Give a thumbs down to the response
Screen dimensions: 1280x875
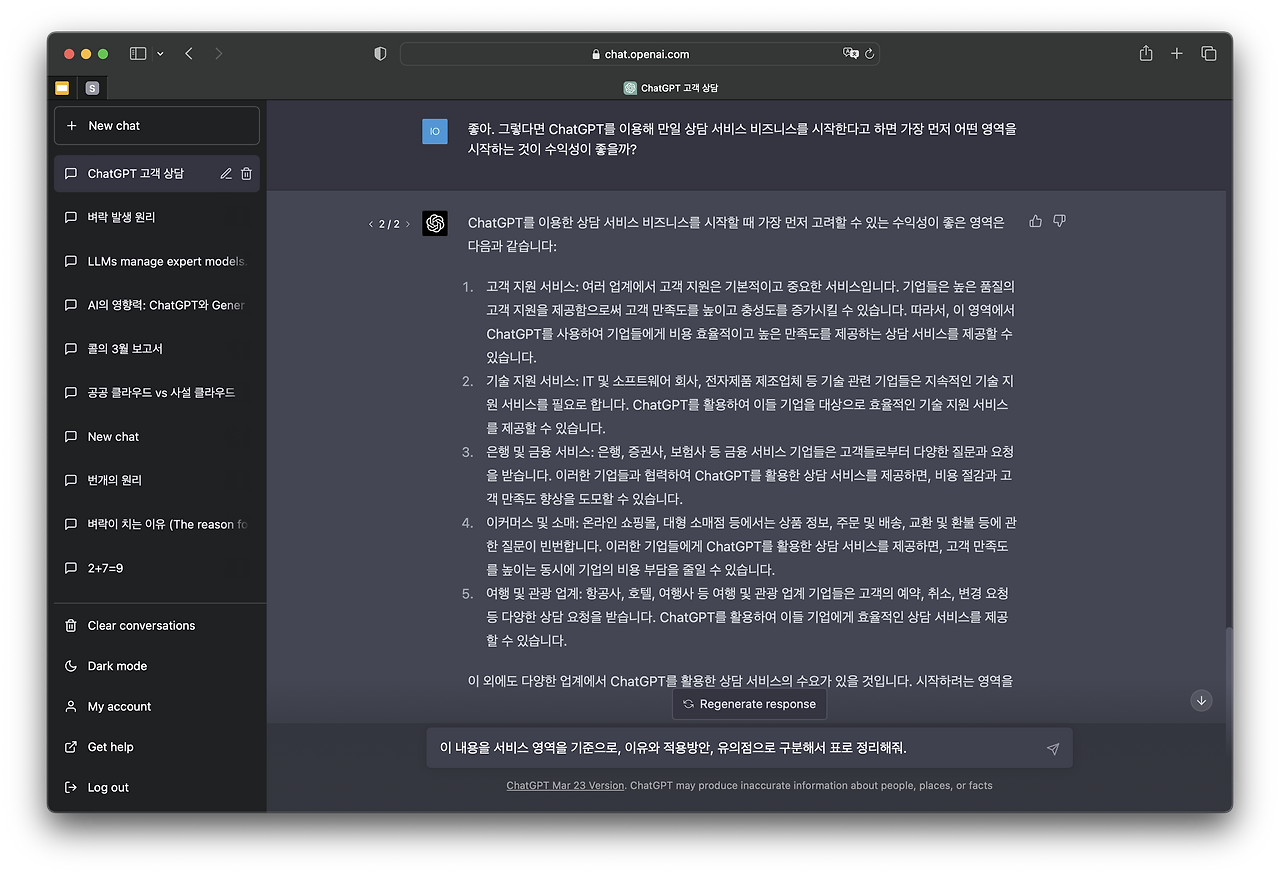(1059, 220)
